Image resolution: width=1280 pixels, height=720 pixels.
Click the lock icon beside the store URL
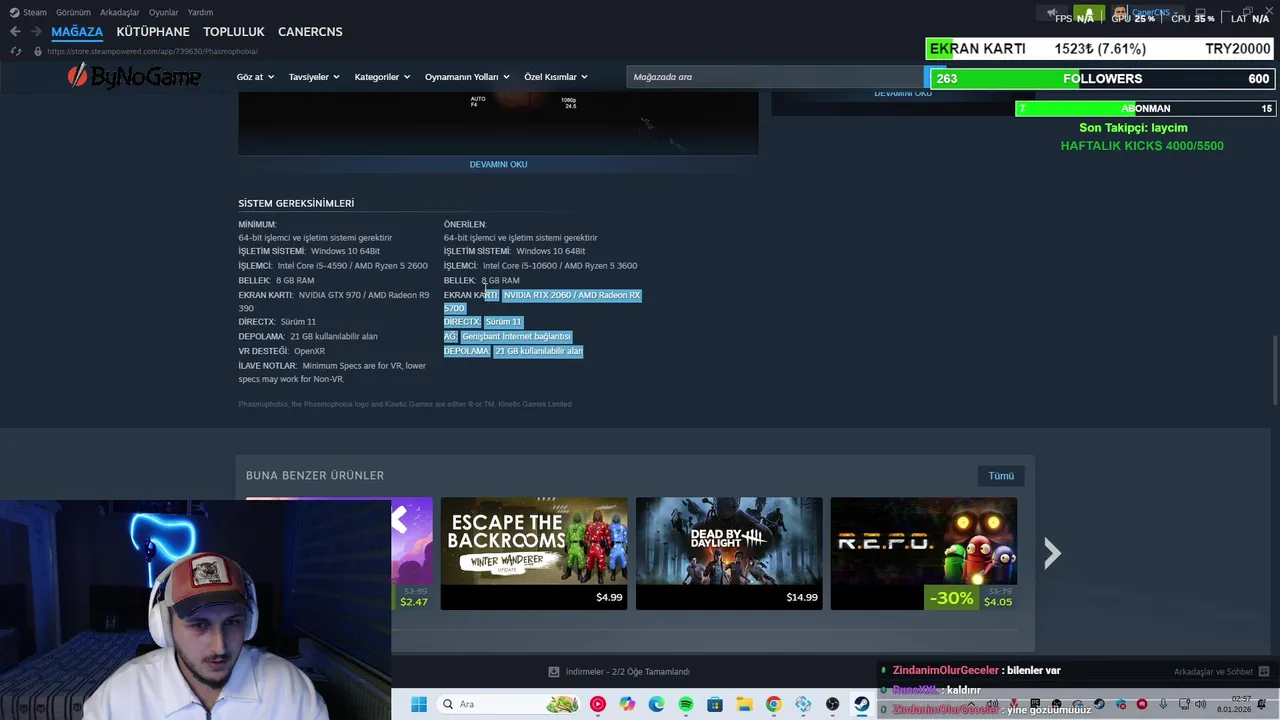[38, 51]
